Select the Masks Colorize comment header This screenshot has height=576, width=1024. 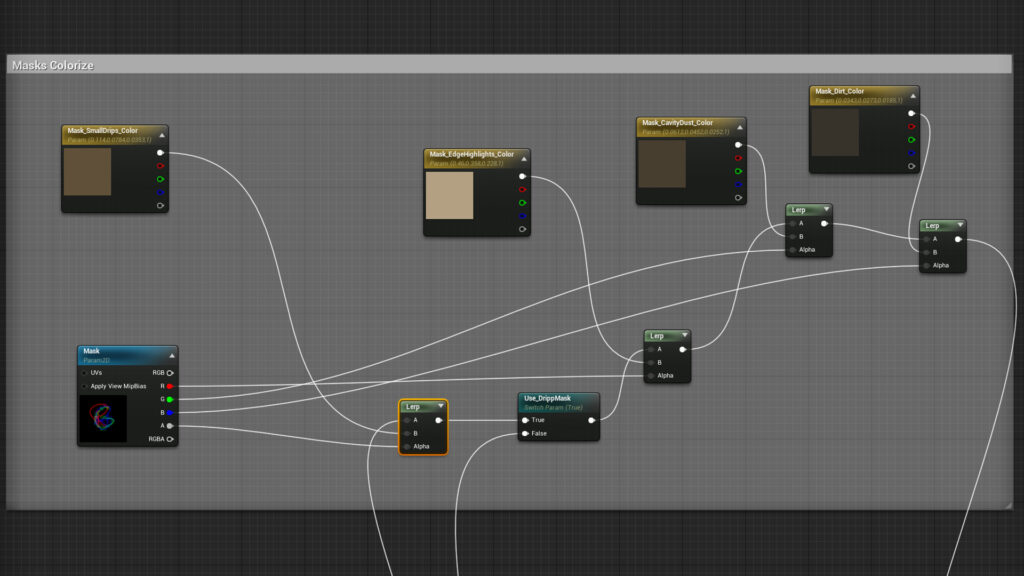coord(54,64)
